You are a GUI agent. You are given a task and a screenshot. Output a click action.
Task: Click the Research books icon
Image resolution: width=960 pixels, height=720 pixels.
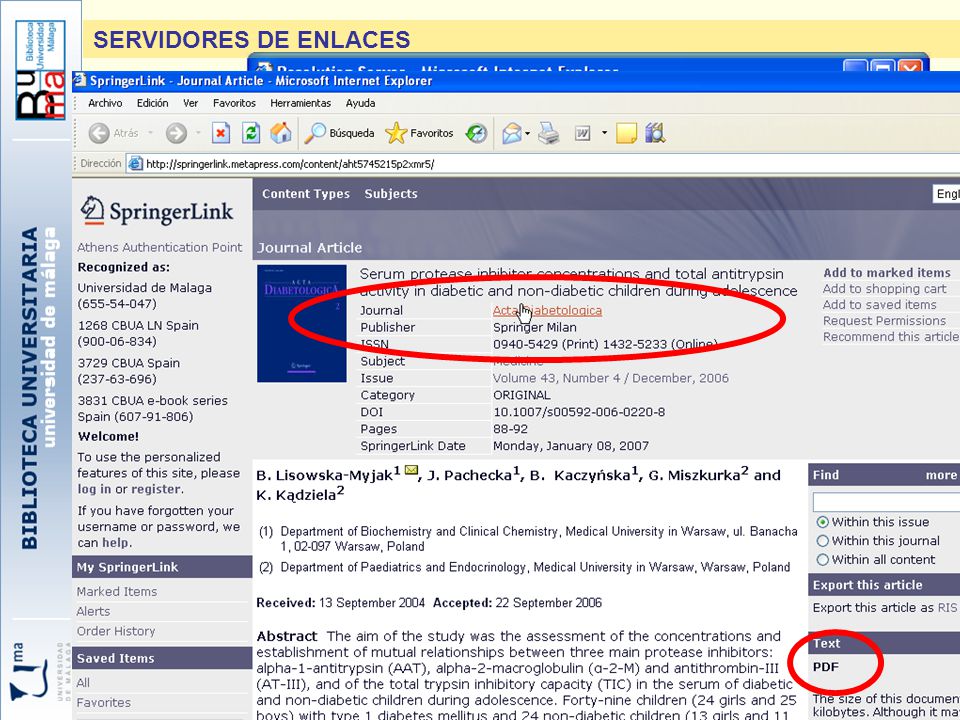point(655,133)
